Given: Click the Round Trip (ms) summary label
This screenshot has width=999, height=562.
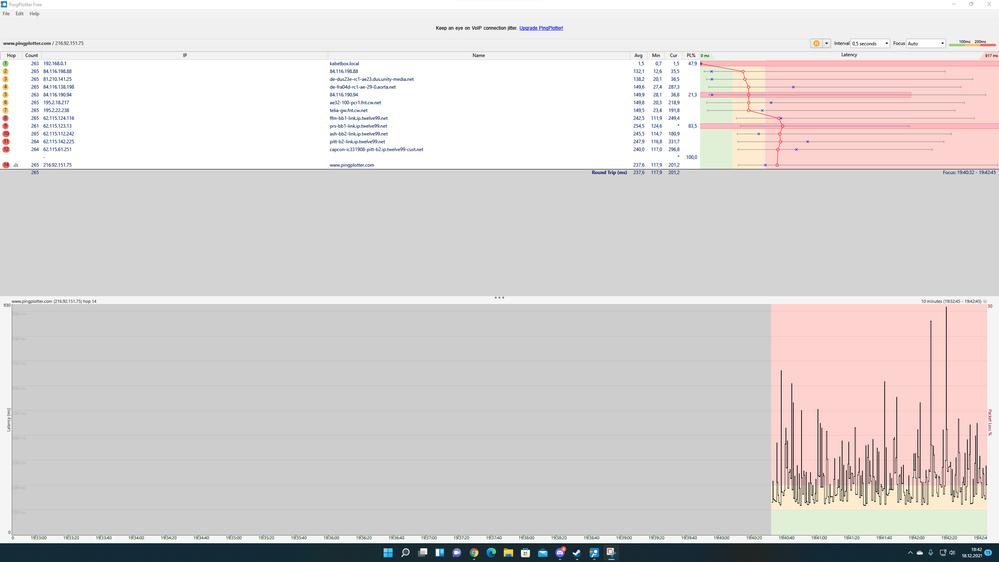Looking at the screenshot, I should click(609, 173).
